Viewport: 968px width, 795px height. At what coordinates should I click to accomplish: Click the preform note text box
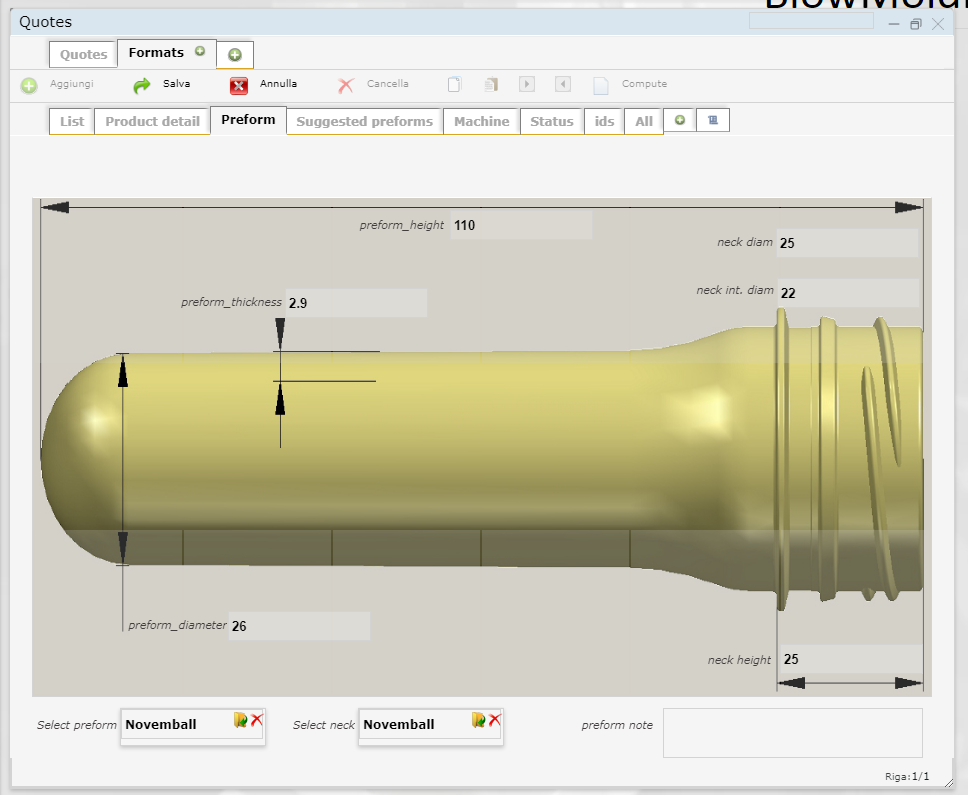[792, 732]
